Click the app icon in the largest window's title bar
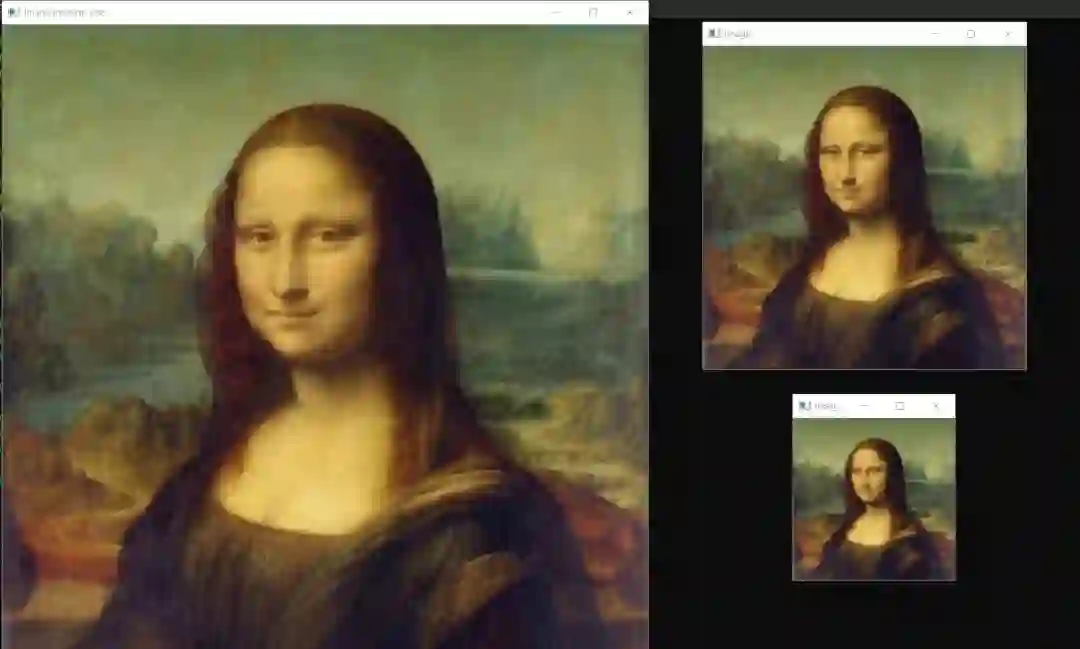 coord(13,12)
